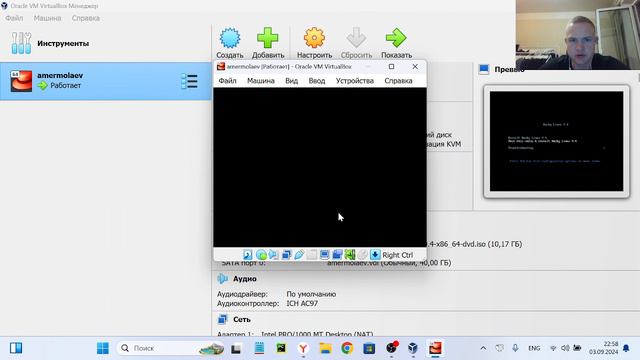Click the shared folders status icon
Image resolution: width=640 pixels, height=360 pixels.
(312, 255)
